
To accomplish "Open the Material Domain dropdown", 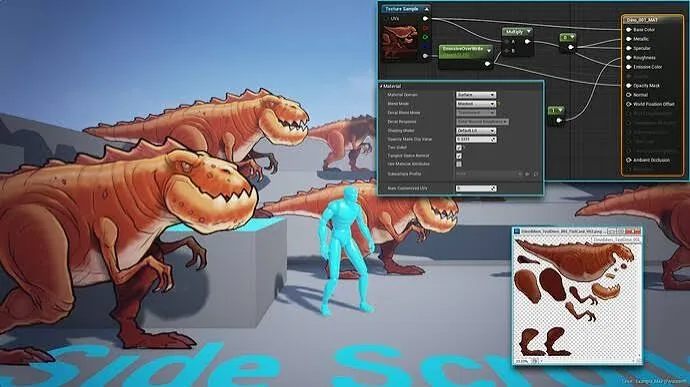I will [x=476, y=95].
